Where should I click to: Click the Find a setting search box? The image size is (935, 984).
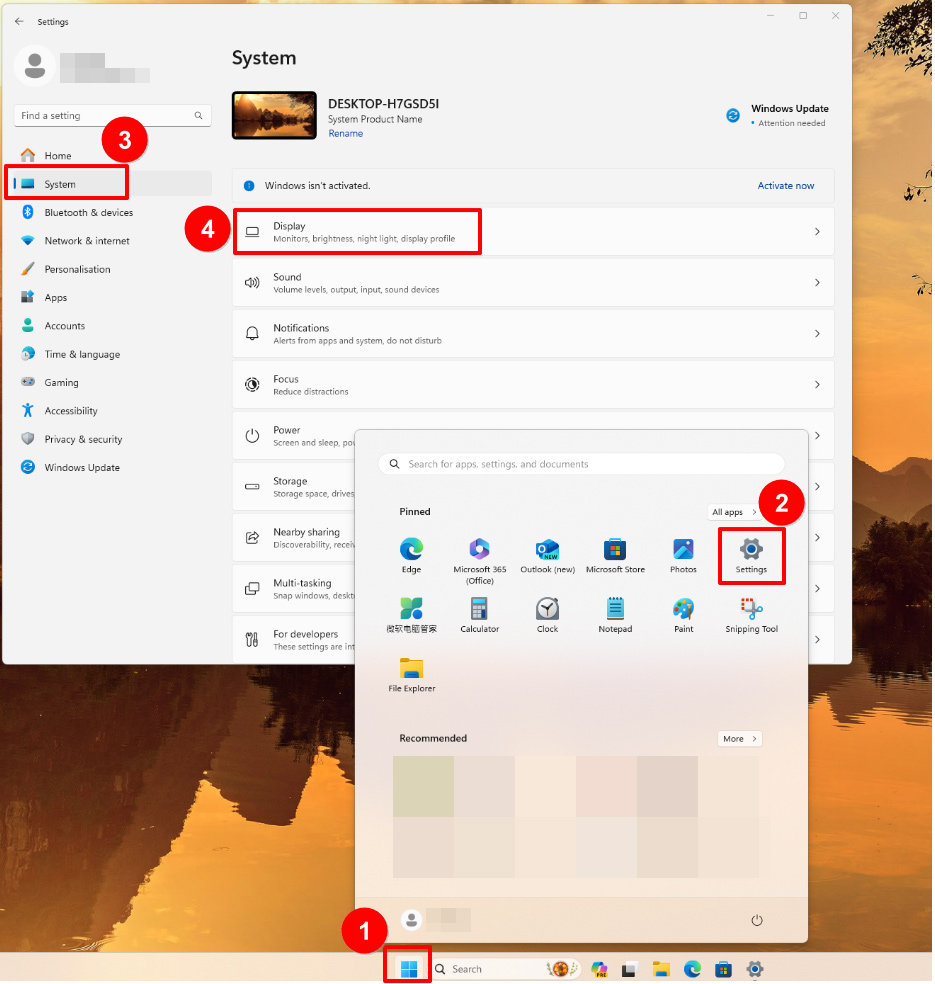(112, 115)
